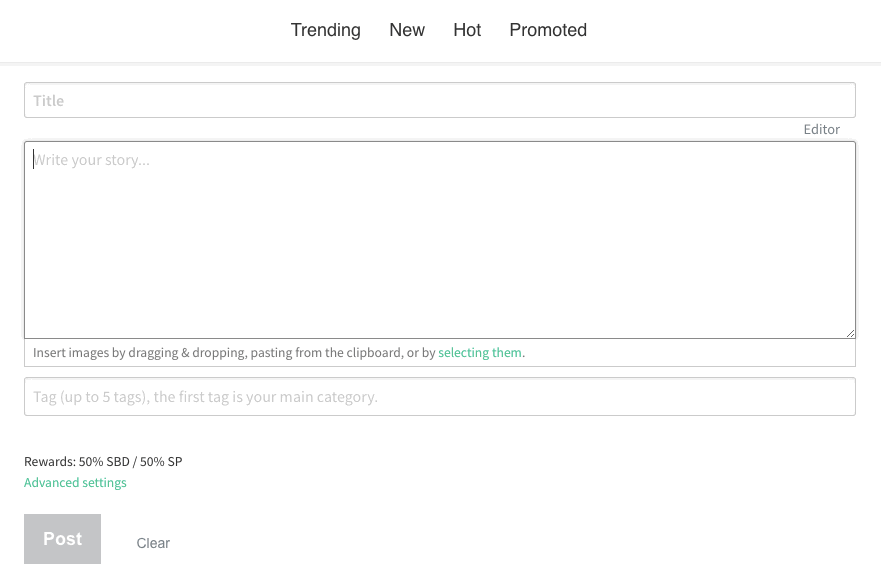Clear the draft with Clear button
Image resolution: width=881 pixels, height=580 pixels.
click(153, 543)
